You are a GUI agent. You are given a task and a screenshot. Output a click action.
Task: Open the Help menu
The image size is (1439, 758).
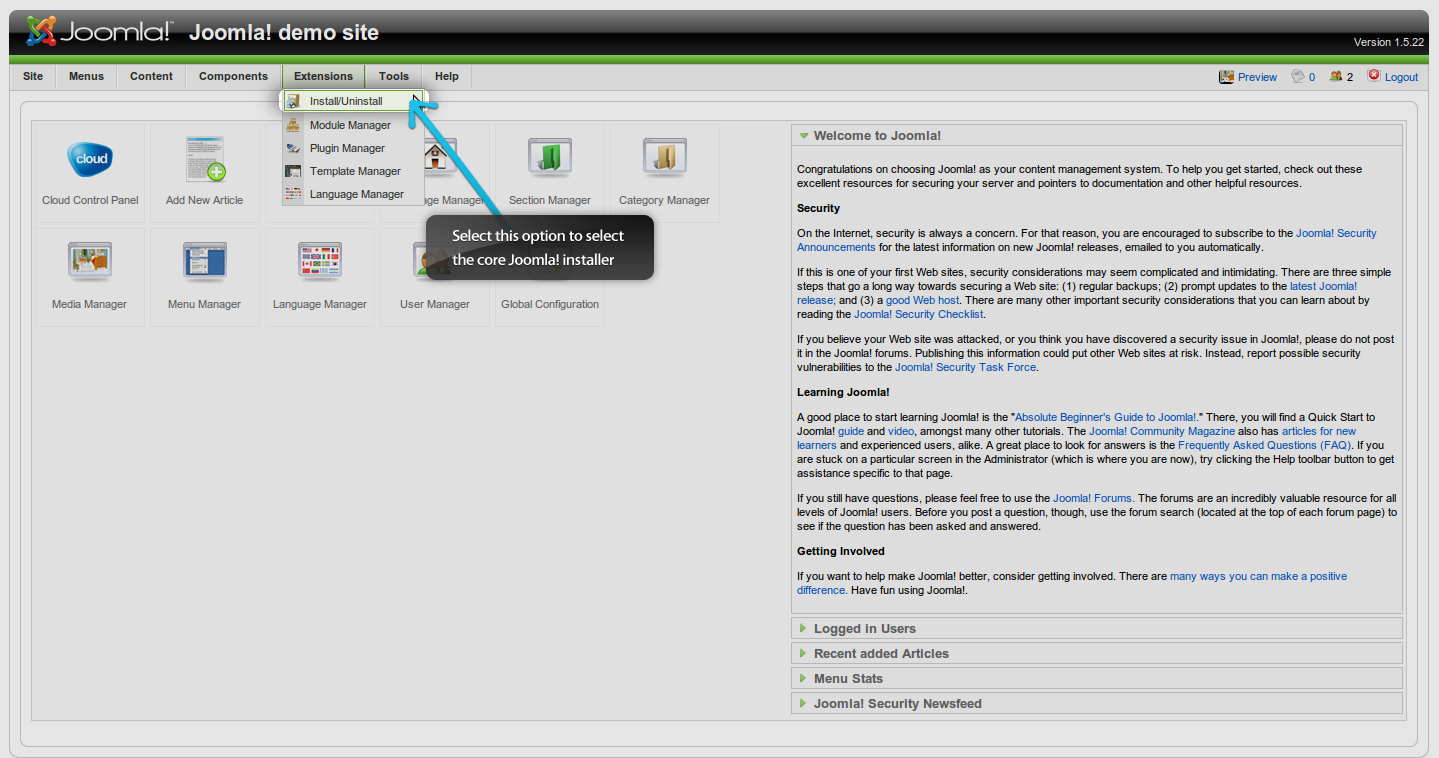pyautogui.click(x=447, y=76)
